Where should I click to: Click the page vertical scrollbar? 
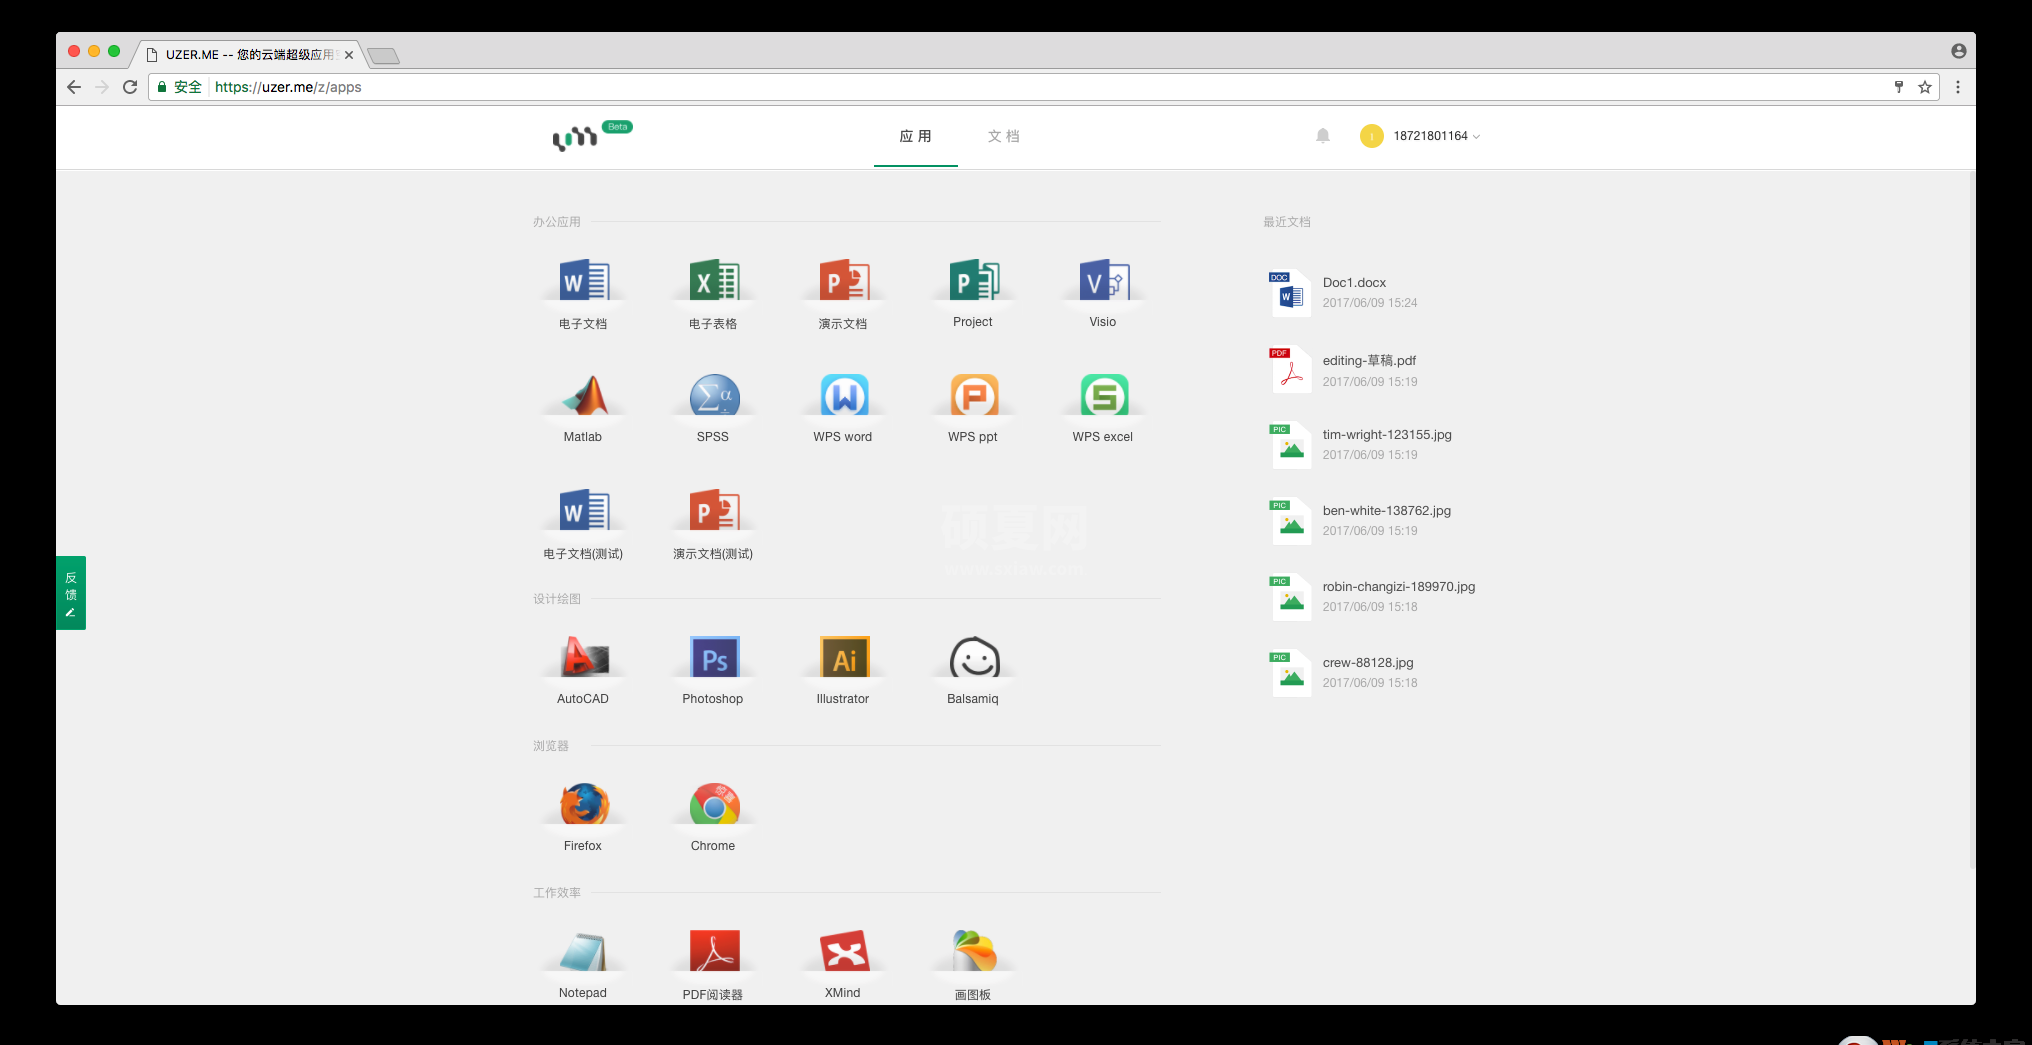(x=1971, y=520)
